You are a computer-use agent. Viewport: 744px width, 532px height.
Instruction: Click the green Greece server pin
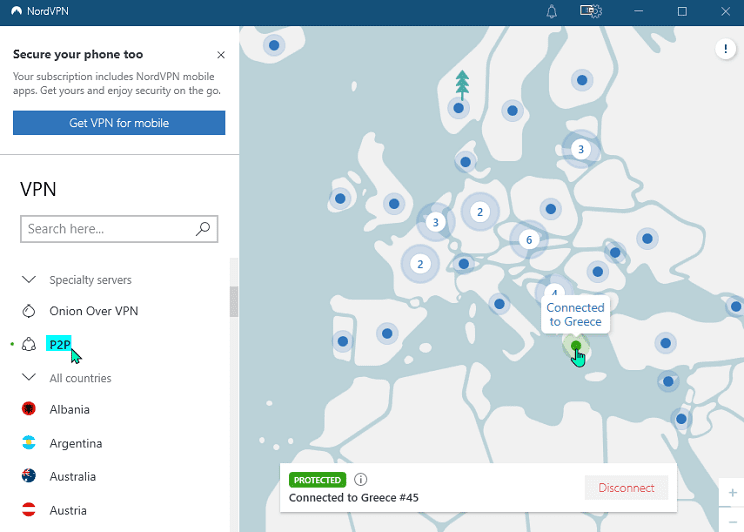(x=576, y=345)
